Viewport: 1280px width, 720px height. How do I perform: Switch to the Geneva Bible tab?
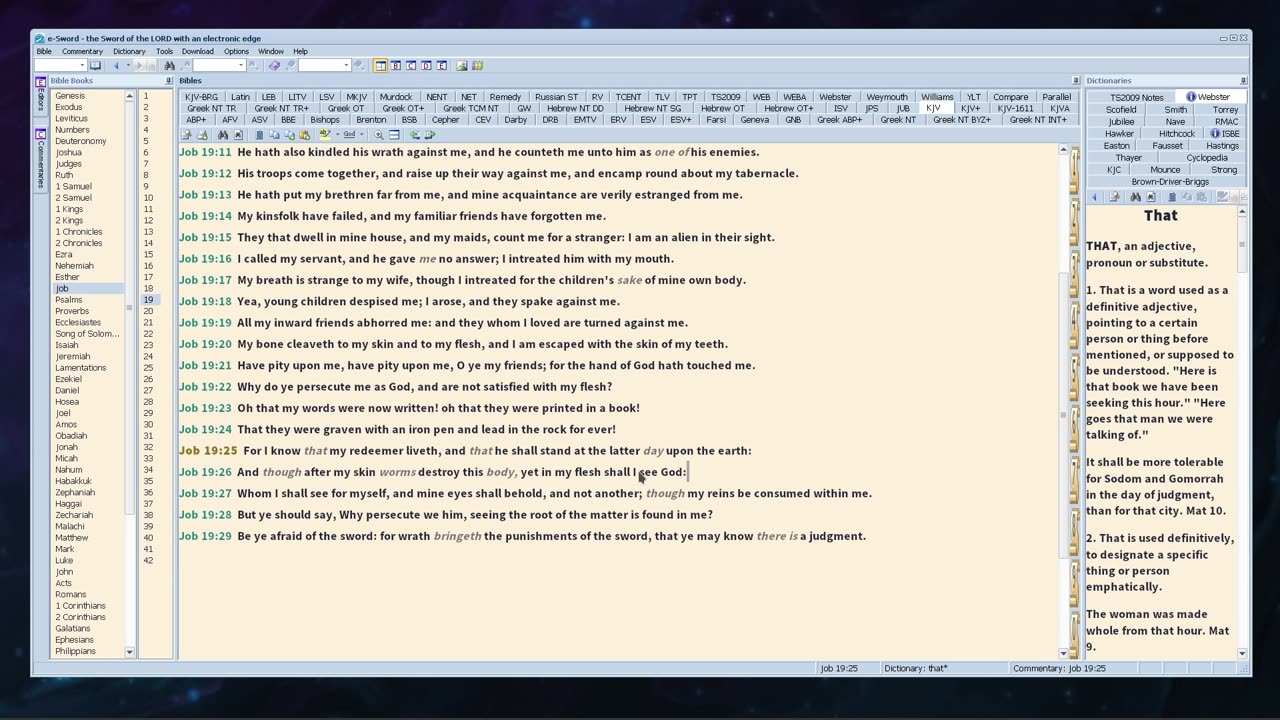coord(755,120)
